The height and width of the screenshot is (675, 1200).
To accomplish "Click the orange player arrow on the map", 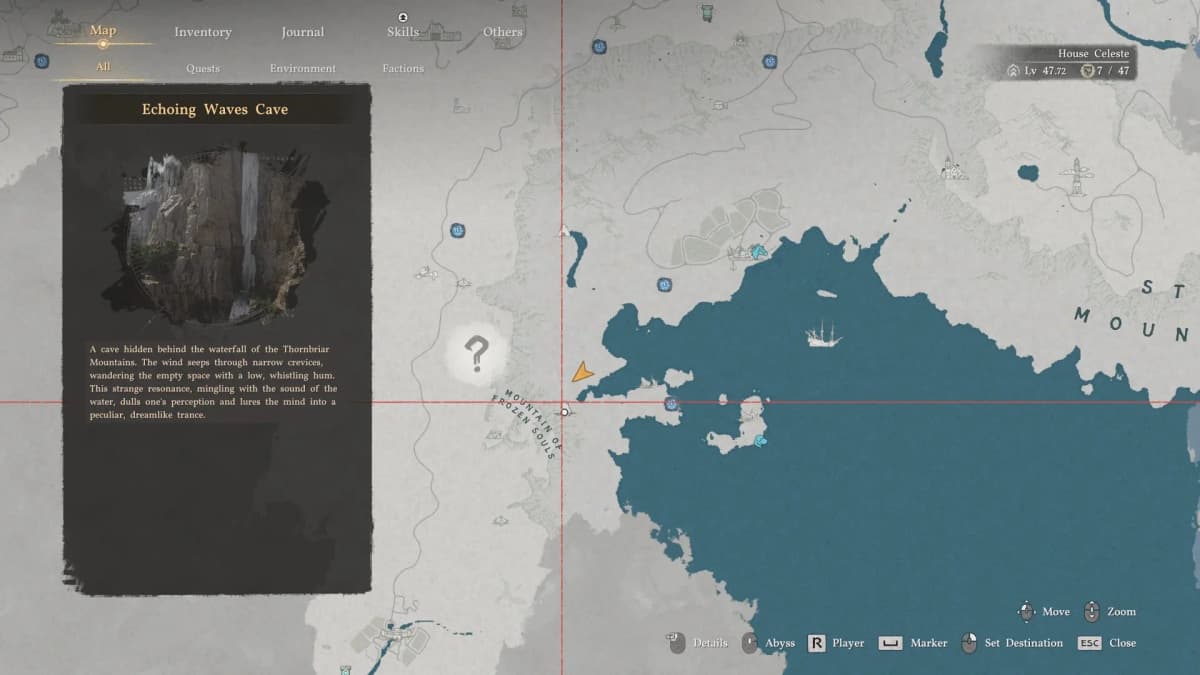I will [x=581, y=373].
